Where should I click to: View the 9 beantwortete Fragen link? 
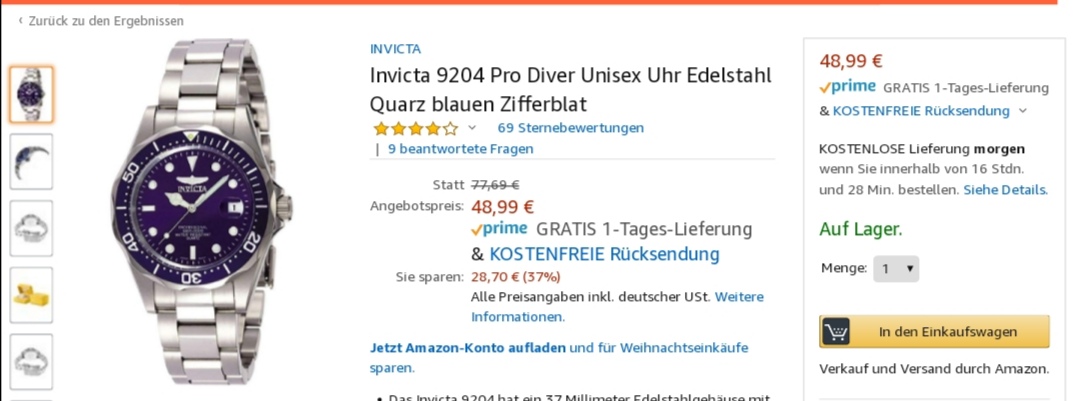pos(460,149)
